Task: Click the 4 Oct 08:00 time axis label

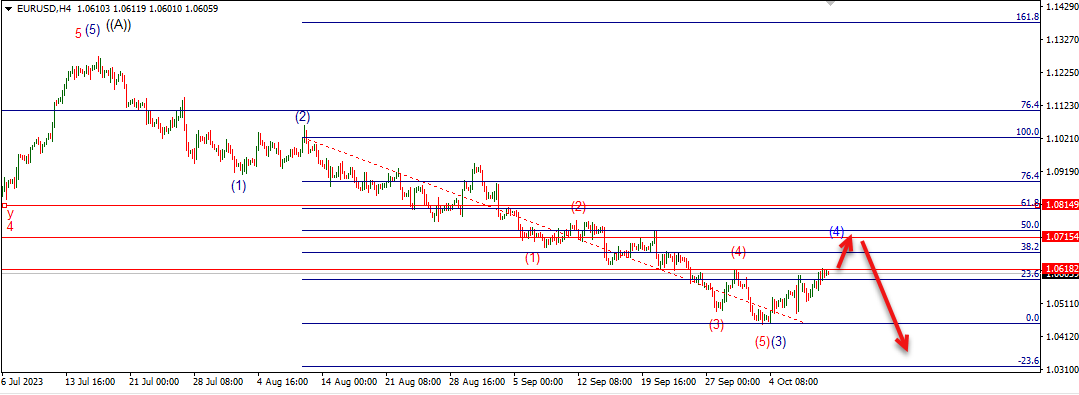Action: 793,381
